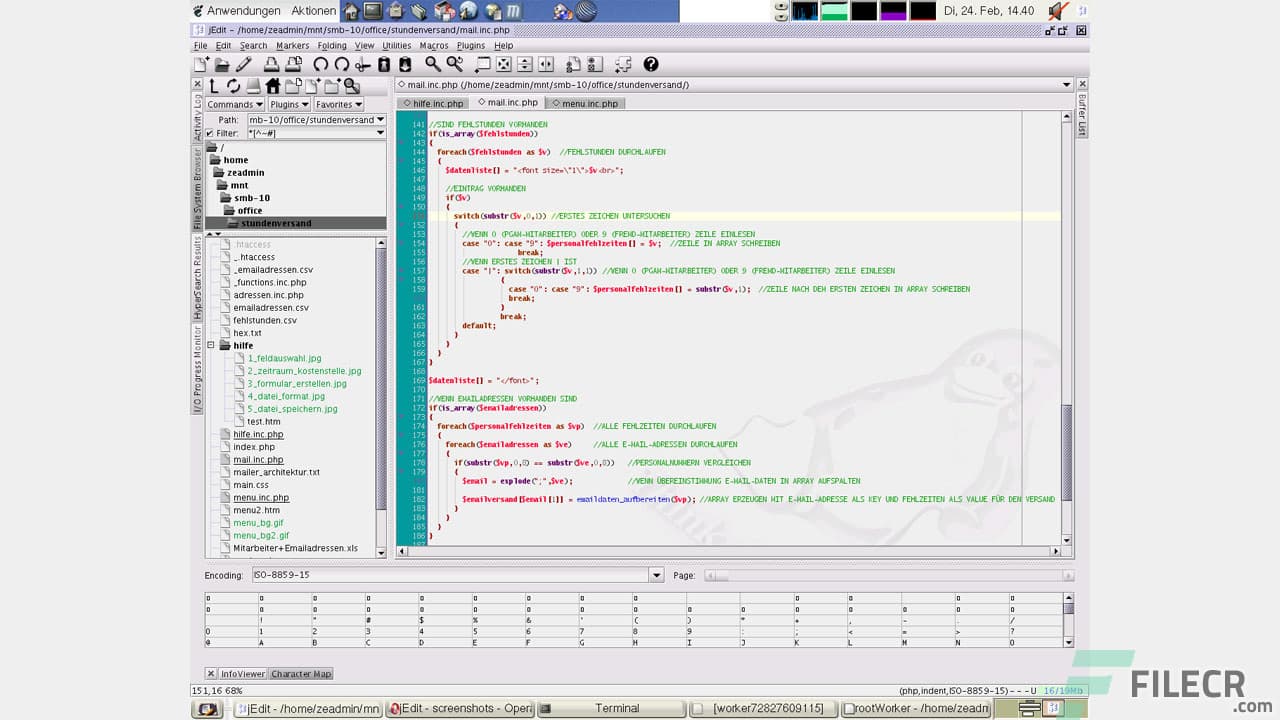Image resolution: width=1280 pixels, height=720 pixels.
Task: Open jEdit help via the question mark icon
Action: pyautogui.click(x=649, y=64)
